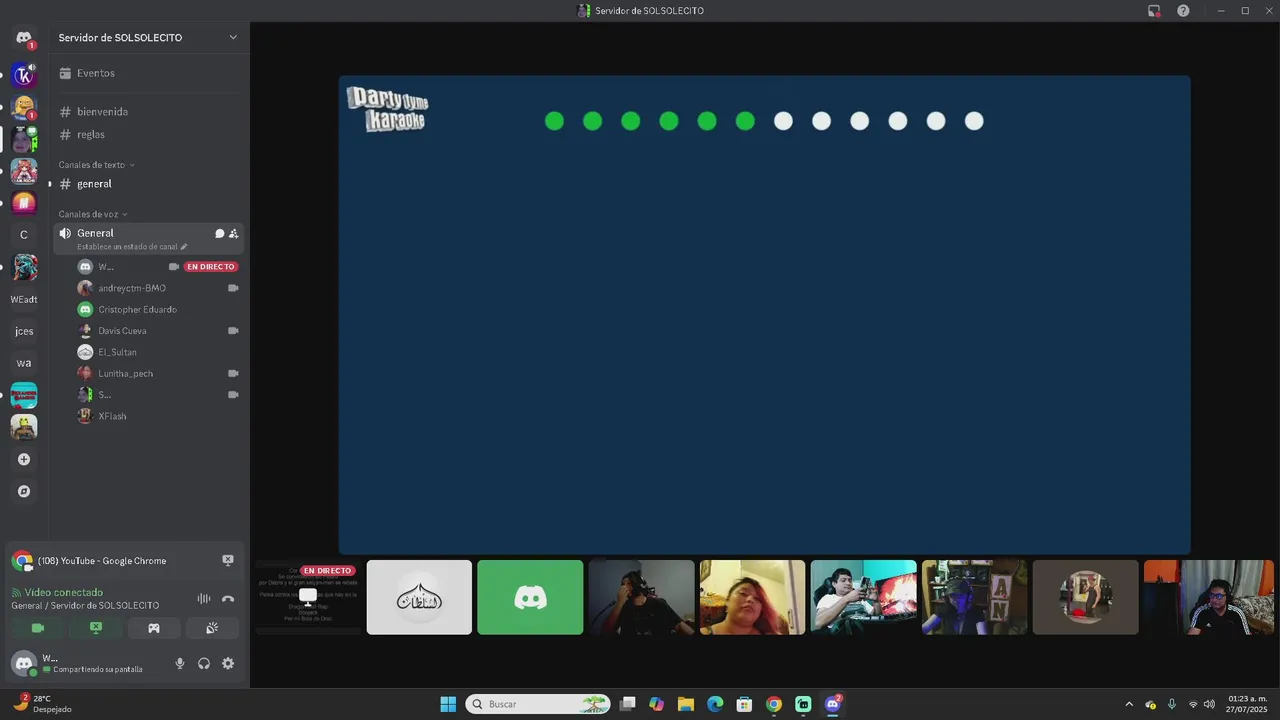Open the TK server icon
This screenshot has height=720, width=1280.
24,74
